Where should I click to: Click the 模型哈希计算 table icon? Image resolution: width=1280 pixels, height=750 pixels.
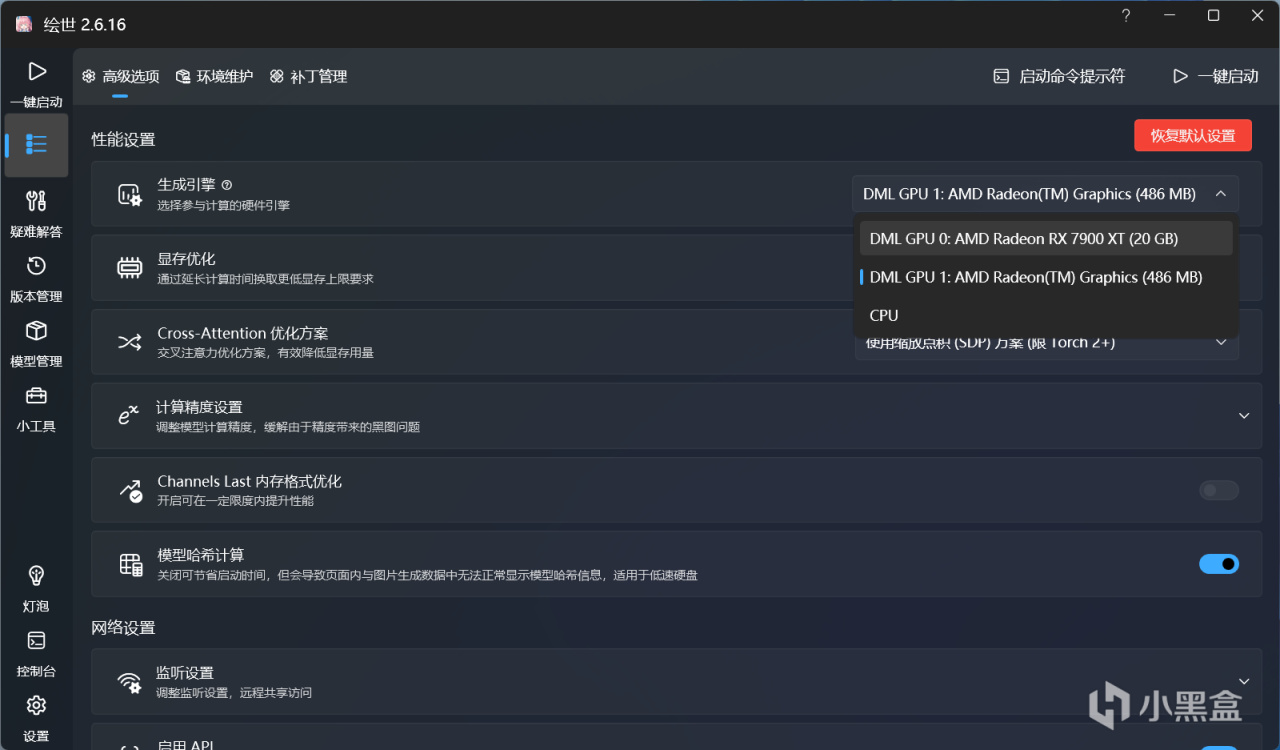point(131,564)
